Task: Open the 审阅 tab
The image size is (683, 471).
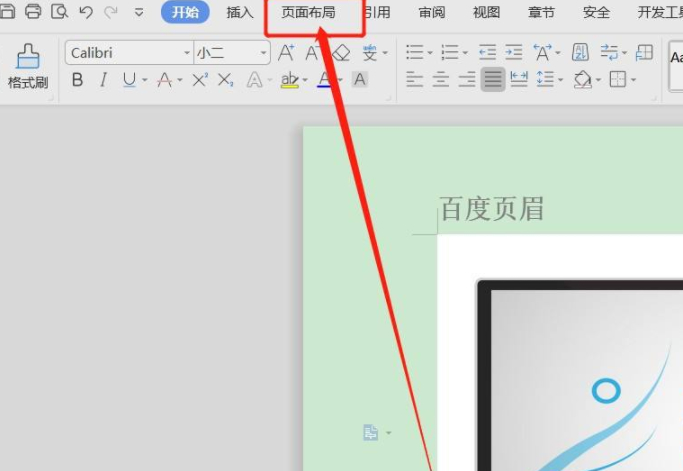Action: pyautogui.click(x=432, y=12)
